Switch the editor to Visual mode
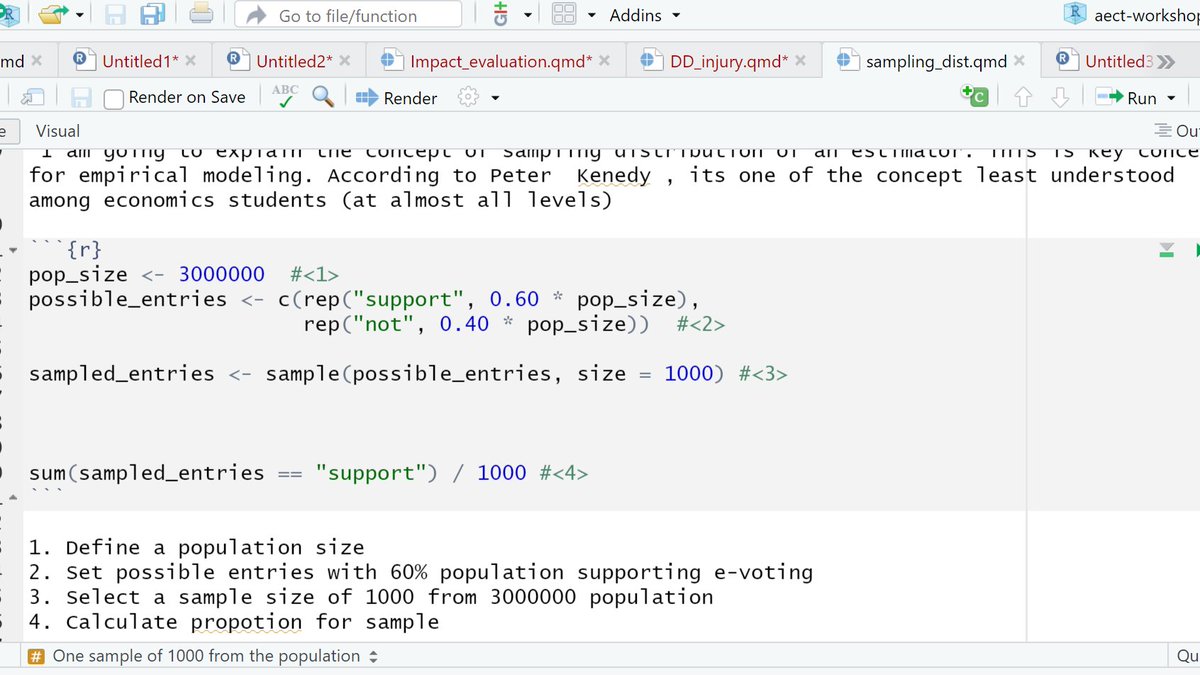The height and width of the screenshot is (675, 1200). (x=57, y=130)
